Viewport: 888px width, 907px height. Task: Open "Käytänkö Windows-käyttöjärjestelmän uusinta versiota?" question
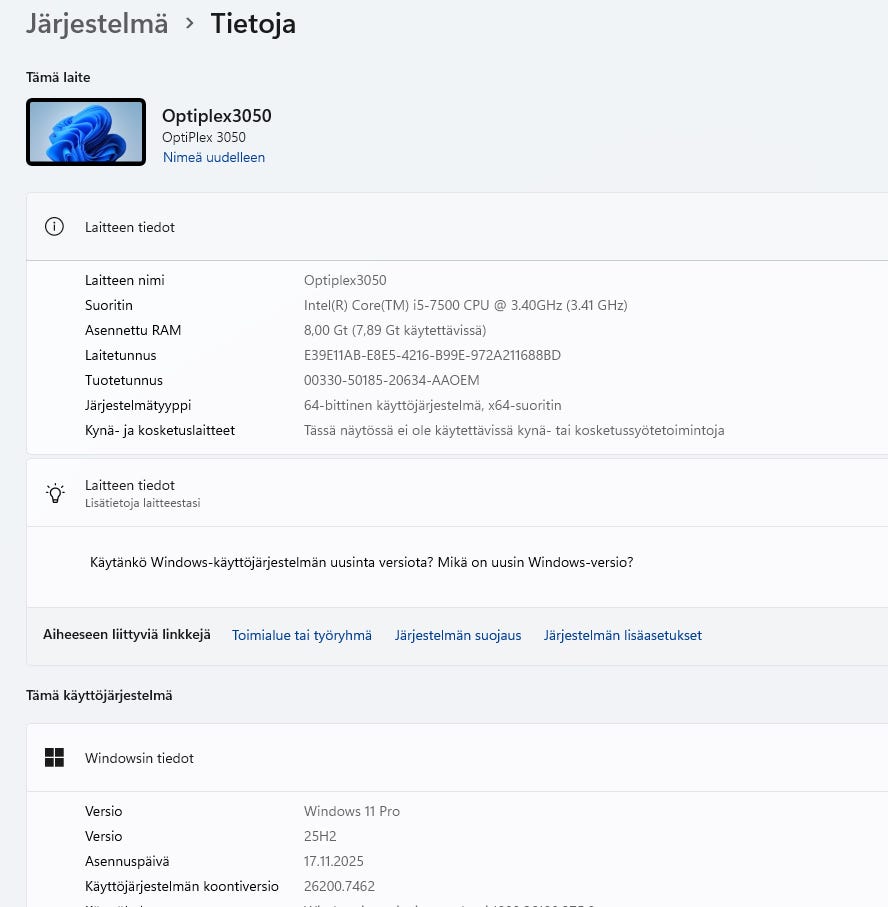262,562
